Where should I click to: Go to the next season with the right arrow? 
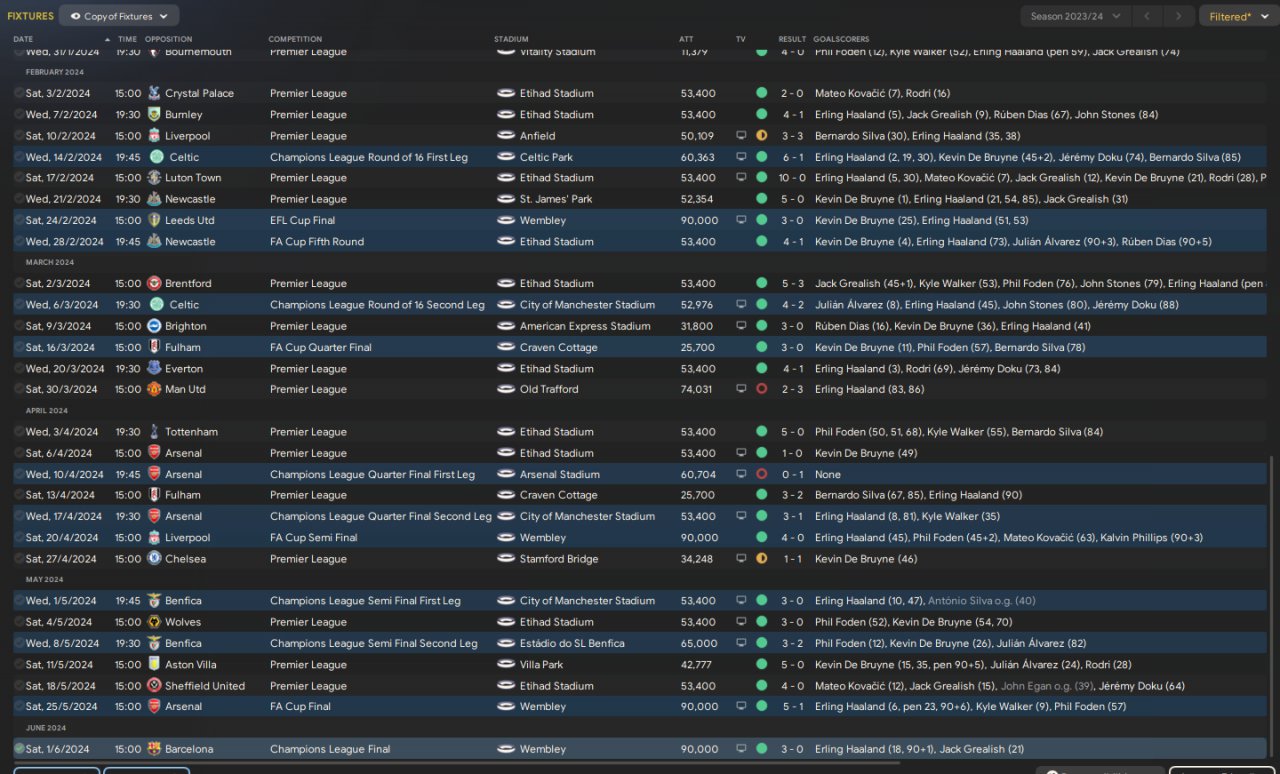tap(1181, 16)
